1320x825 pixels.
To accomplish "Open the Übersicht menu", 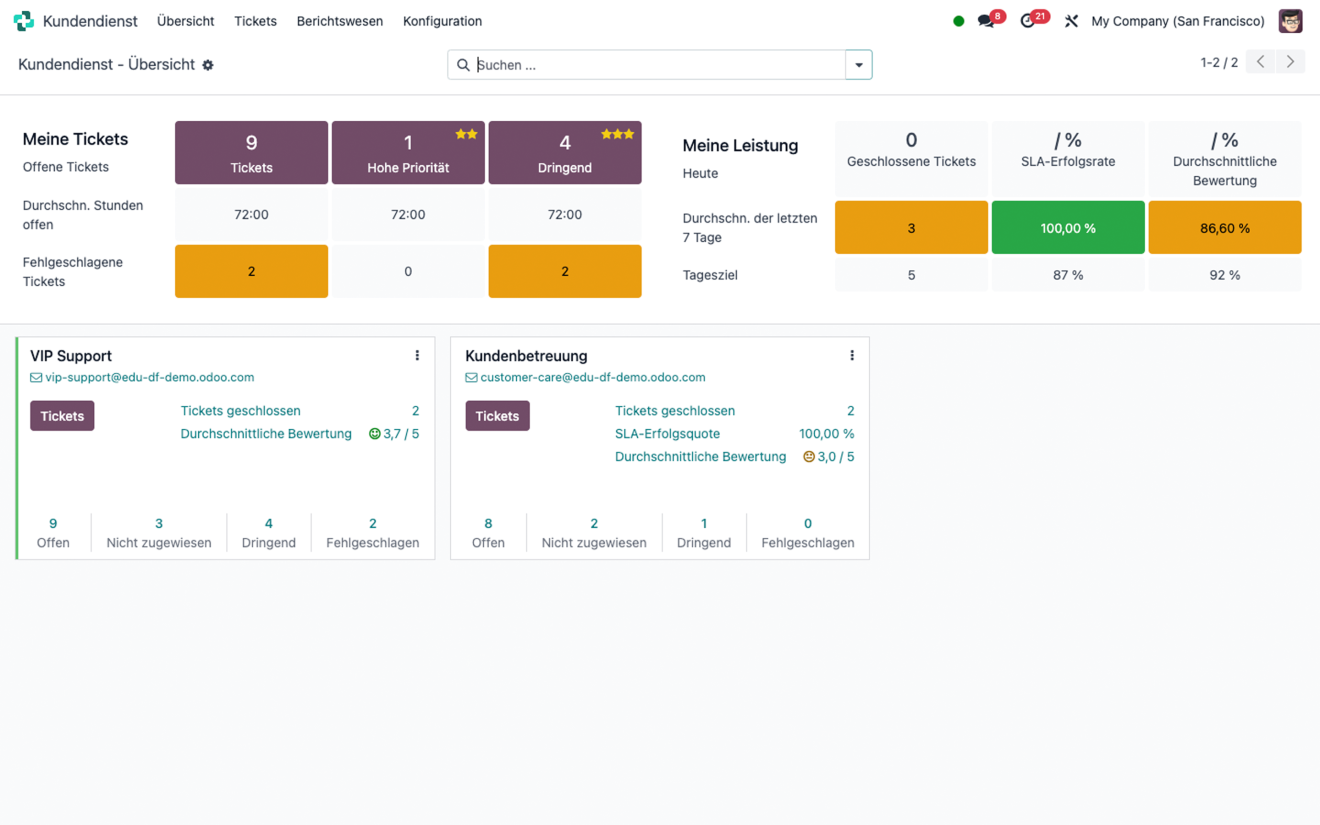I will tap(186, 21).
